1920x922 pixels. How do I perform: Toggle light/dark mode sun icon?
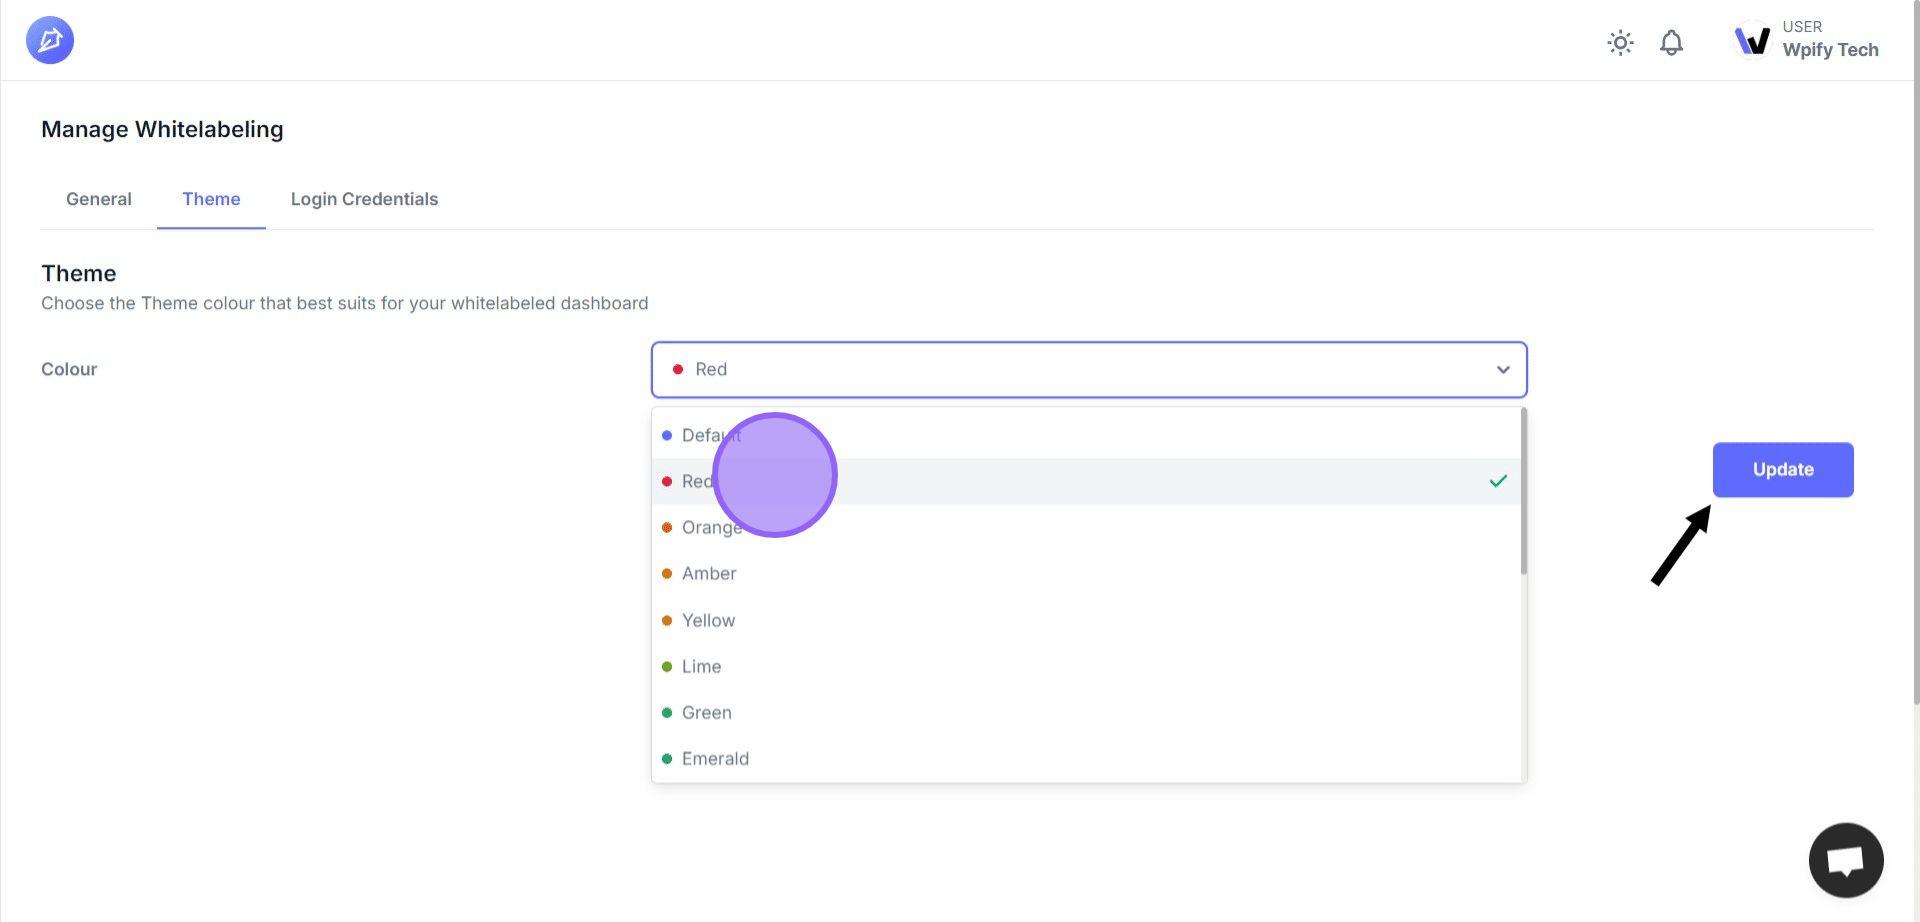(x=1620, y=42)
